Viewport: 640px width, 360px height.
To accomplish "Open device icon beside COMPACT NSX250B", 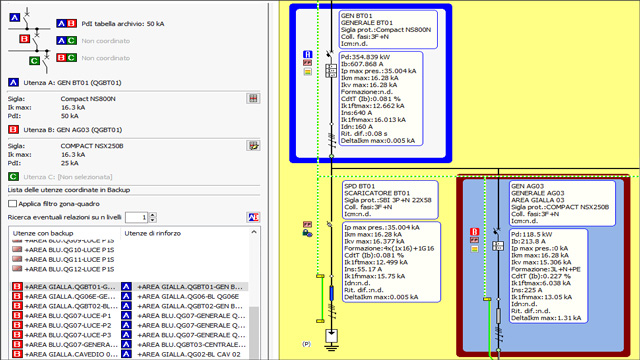I will click(x=253, y=145).
